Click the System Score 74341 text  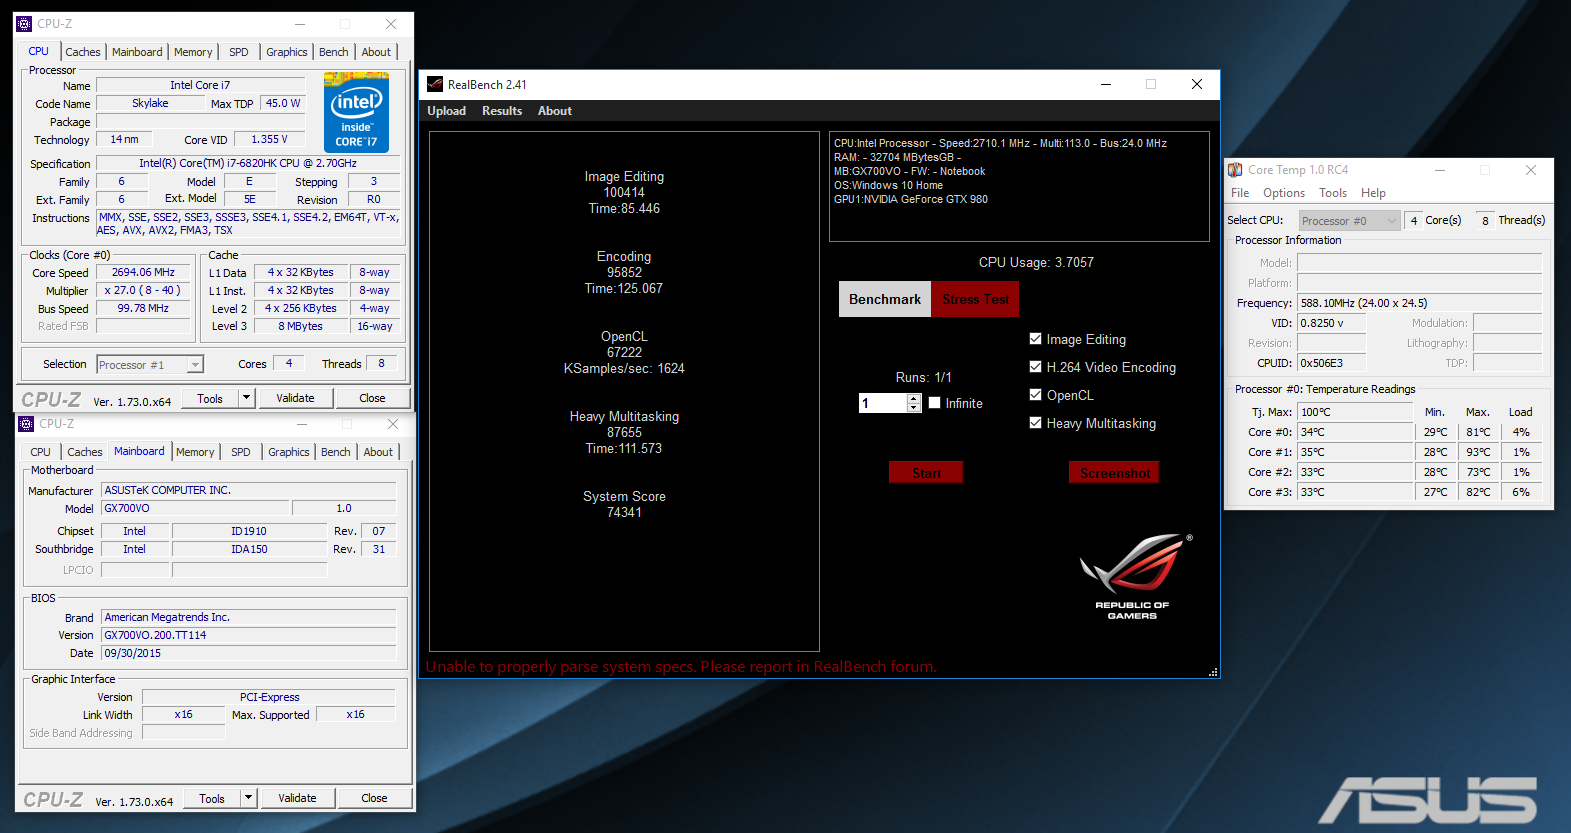pos(624,504)
